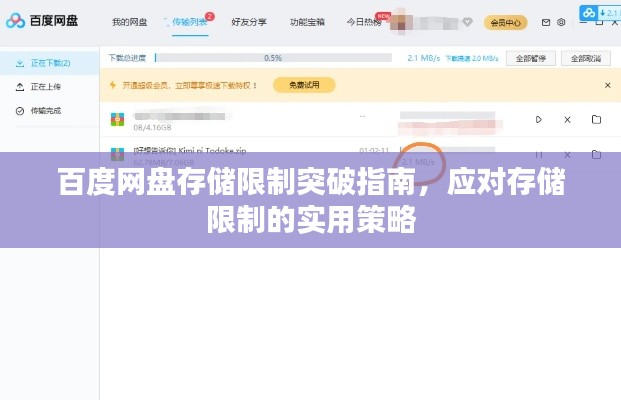Click the 免费试用 button

304,85
